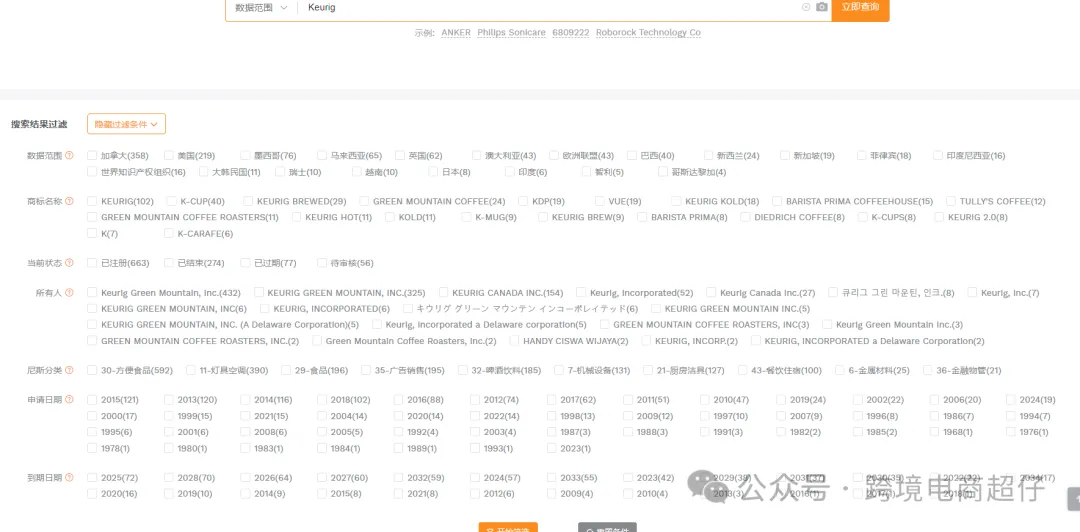Tick application year 2024(19)

1011,400
